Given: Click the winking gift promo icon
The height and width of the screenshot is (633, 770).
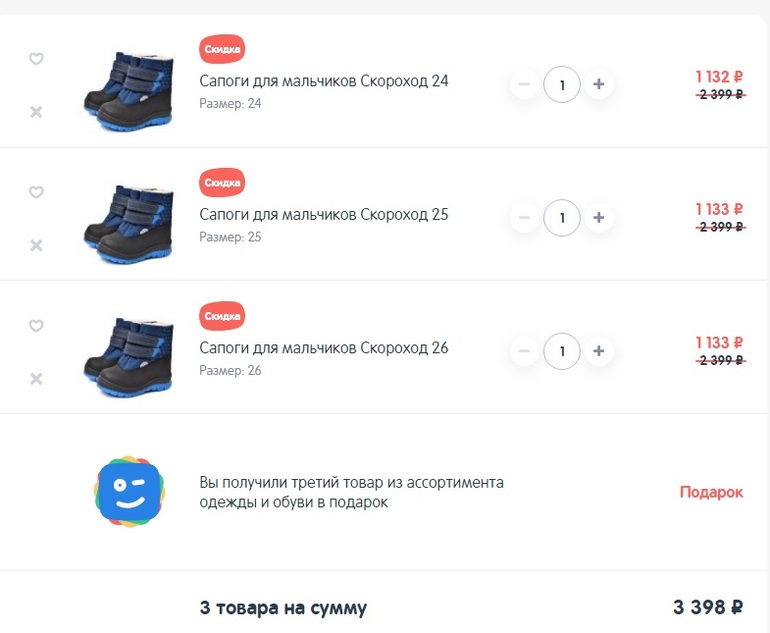Looking at the screenshot, I should tap(130, 492).
